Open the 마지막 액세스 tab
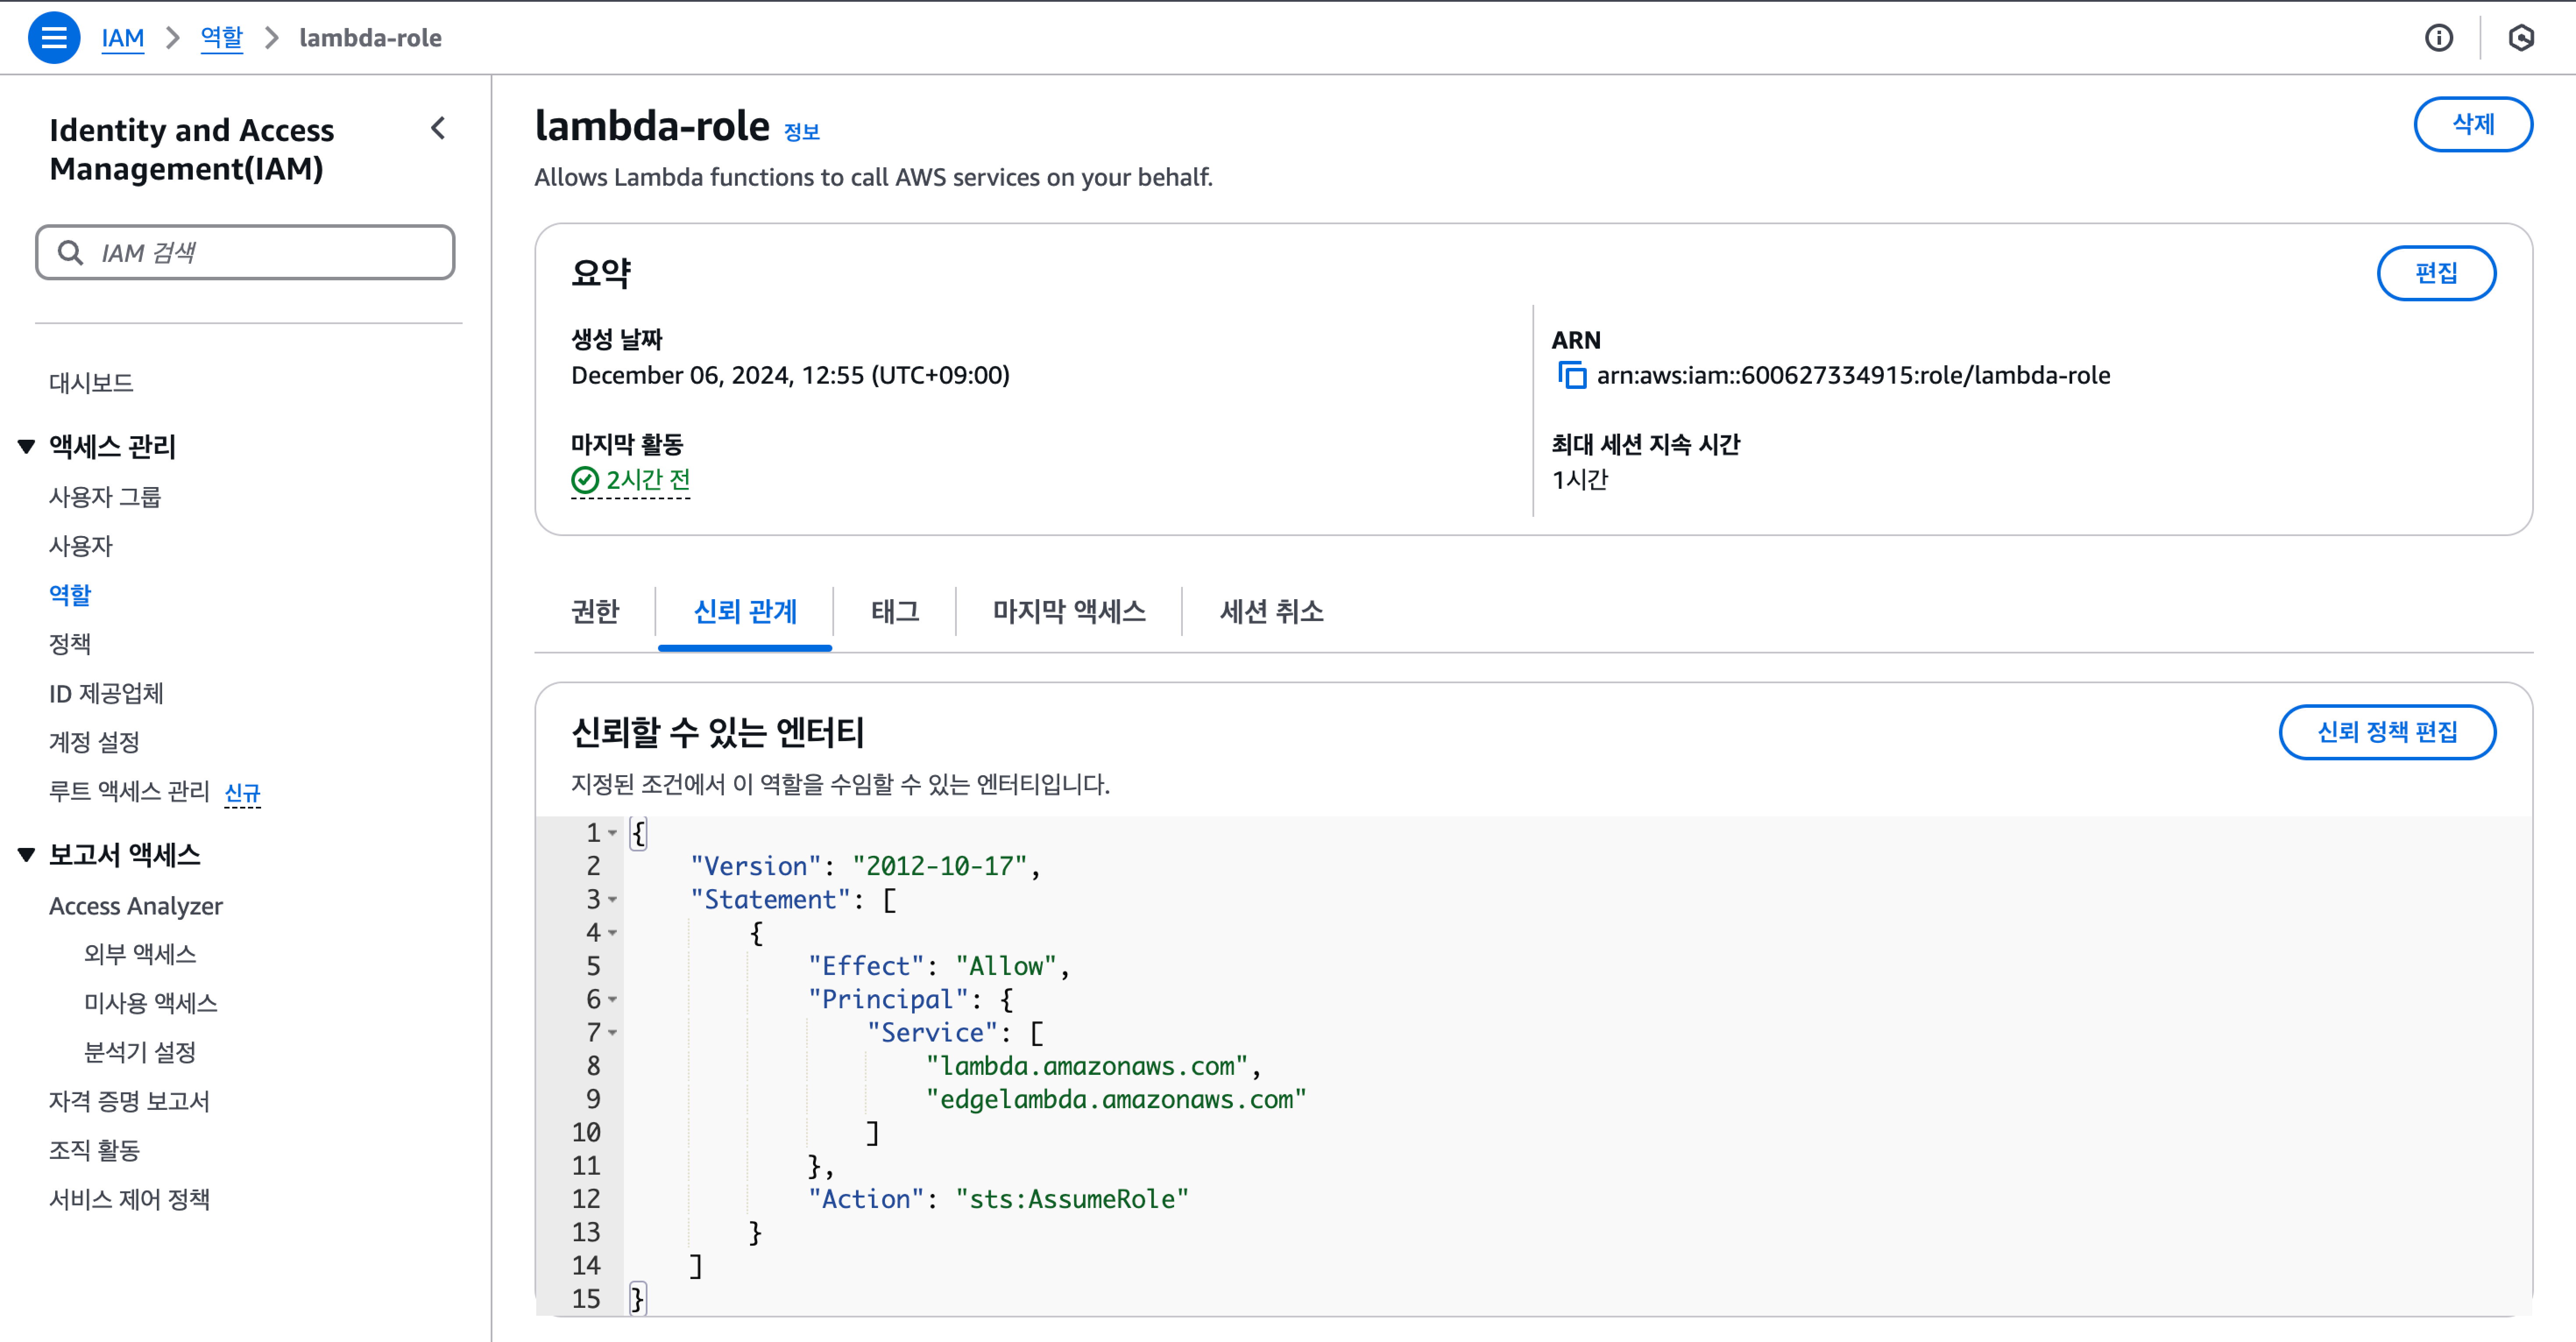Image resolution: width=2576 pixels, height=1342 pixels. 1068,611
